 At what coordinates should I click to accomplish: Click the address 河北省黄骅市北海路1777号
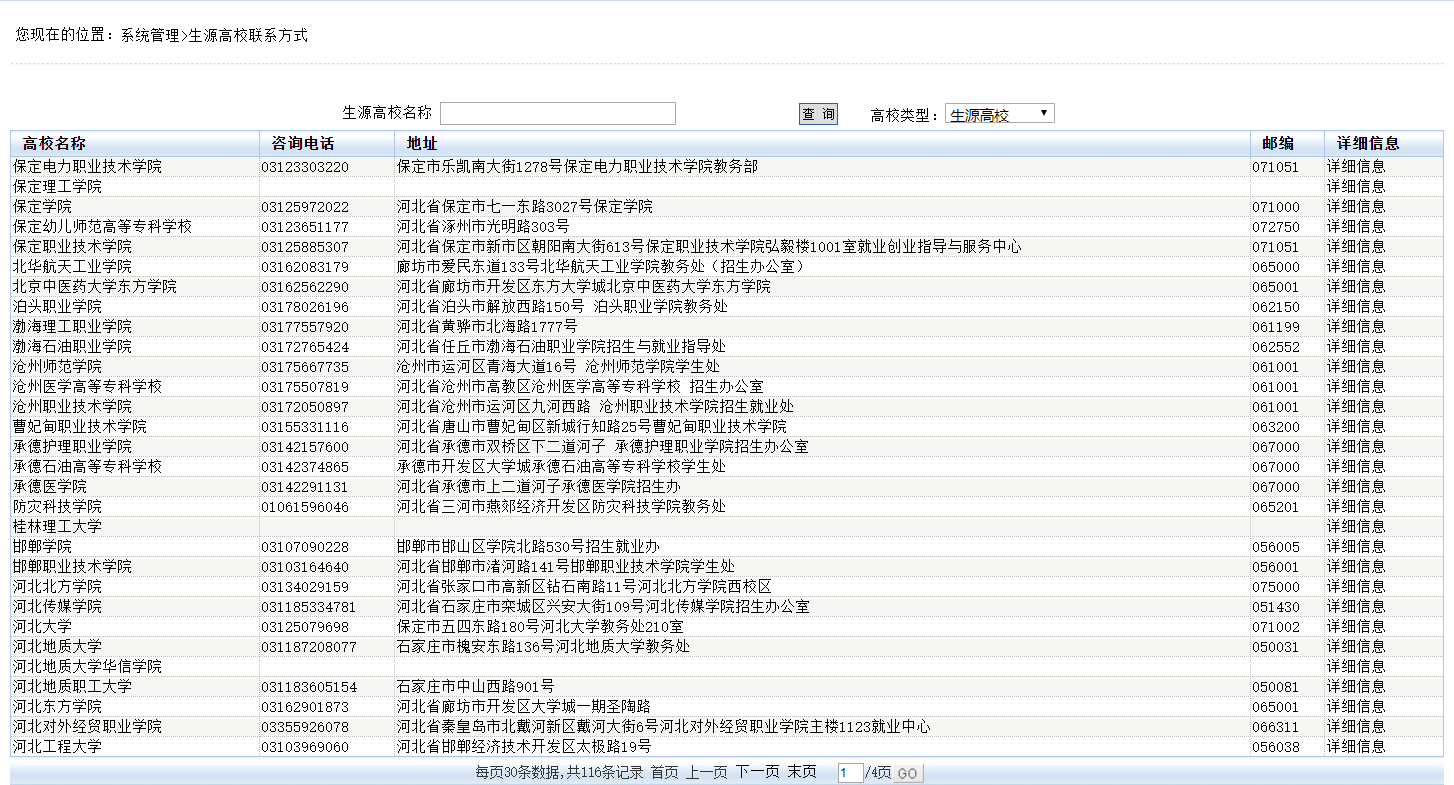point(487,327)
